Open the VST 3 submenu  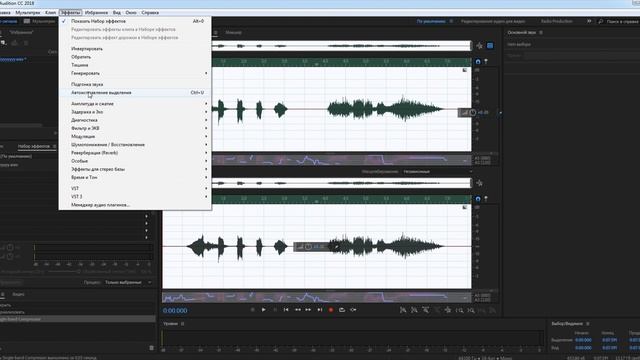tap(135, 196)
